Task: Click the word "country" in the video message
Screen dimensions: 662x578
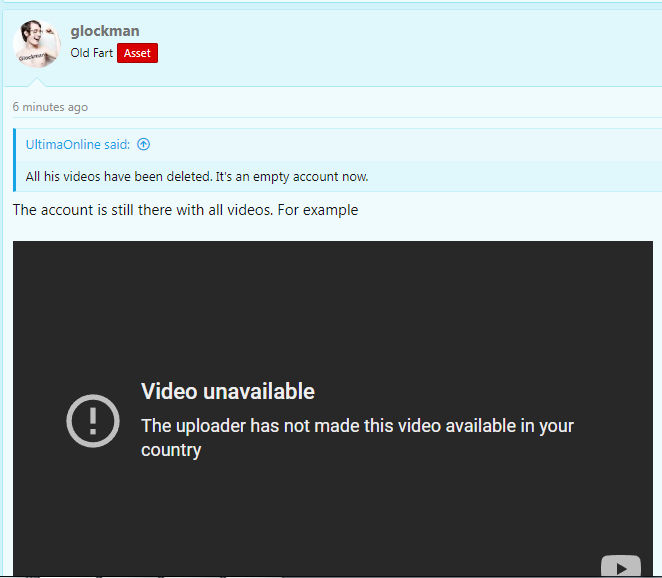Action: coord(171,450)
